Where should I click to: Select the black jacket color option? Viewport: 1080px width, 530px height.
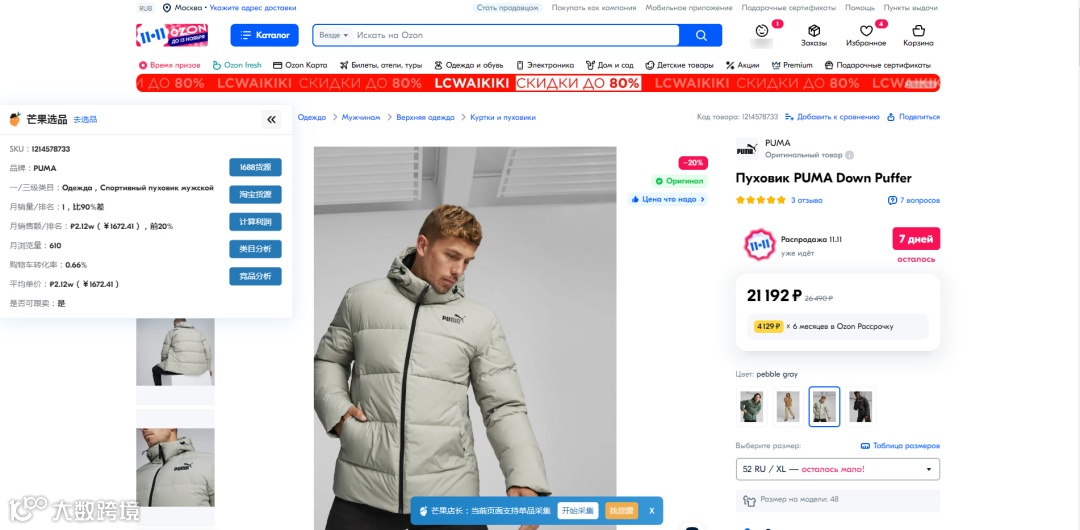[x=861, y=407]
